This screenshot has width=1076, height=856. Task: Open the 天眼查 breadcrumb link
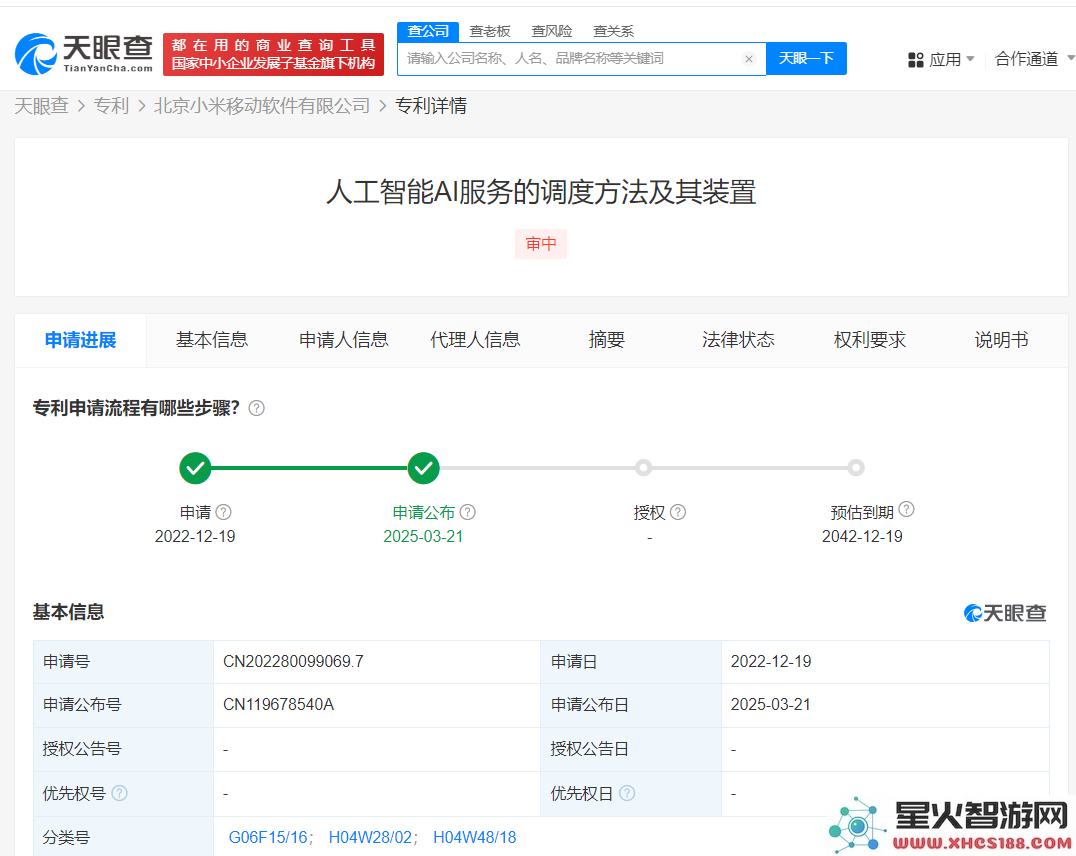[x=41, y=106]
